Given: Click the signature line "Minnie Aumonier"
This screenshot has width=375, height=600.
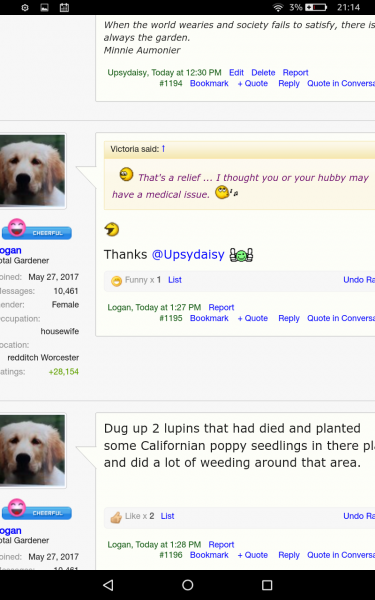Looking at the screenshot, I should [142, 50].
